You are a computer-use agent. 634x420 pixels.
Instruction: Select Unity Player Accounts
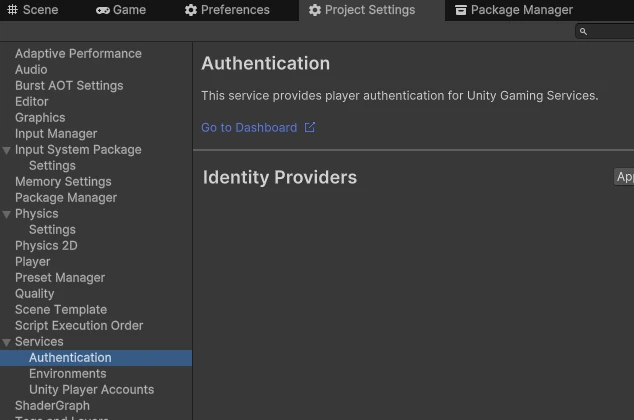coord(91,390)
